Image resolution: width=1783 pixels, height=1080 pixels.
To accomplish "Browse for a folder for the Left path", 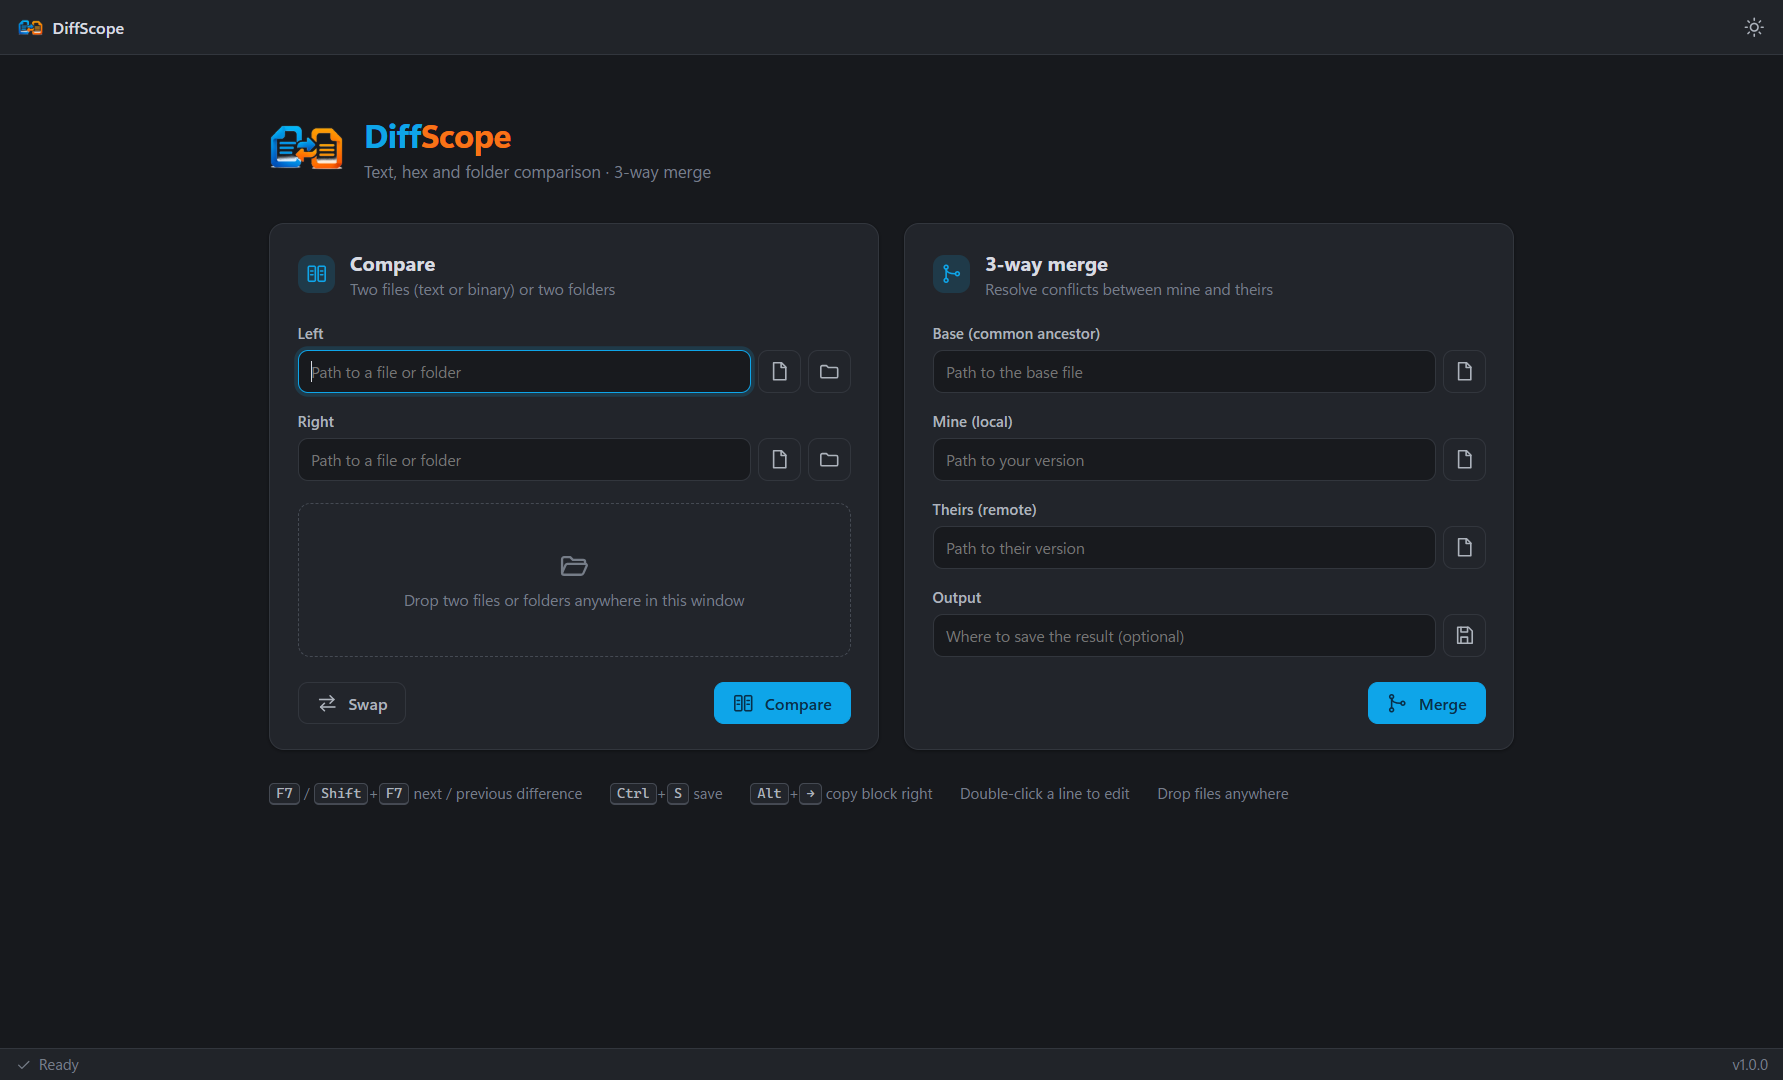I will coord(829,372).
